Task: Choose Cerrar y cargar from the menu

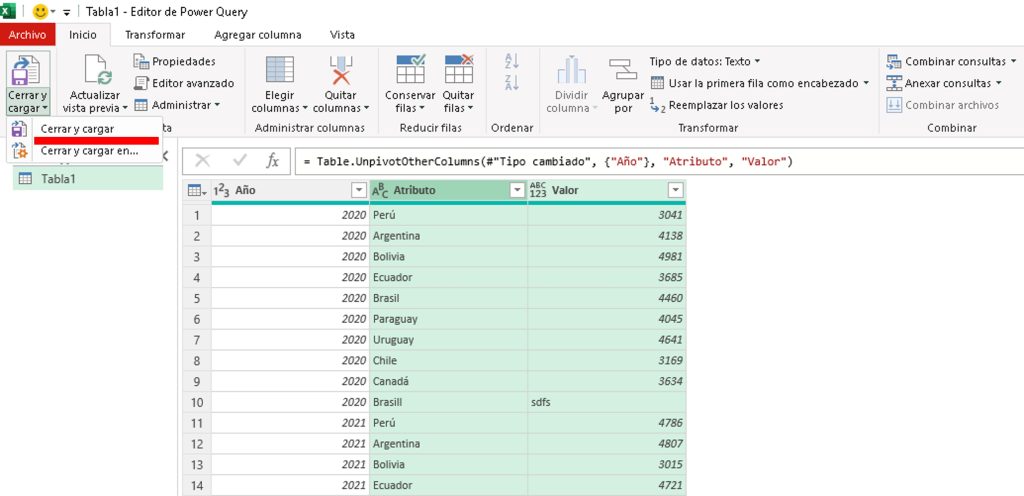Action: point(85,129)
